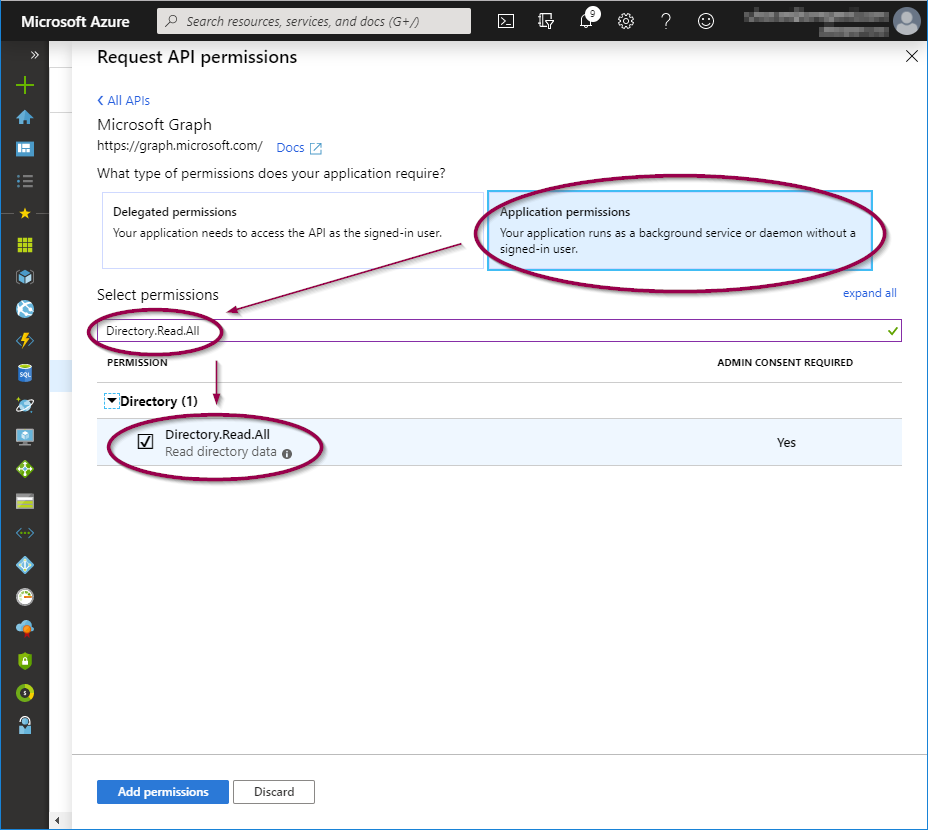
Task: Click the https://graph.microsoft.com/ URL text
Action: (180, 146)
